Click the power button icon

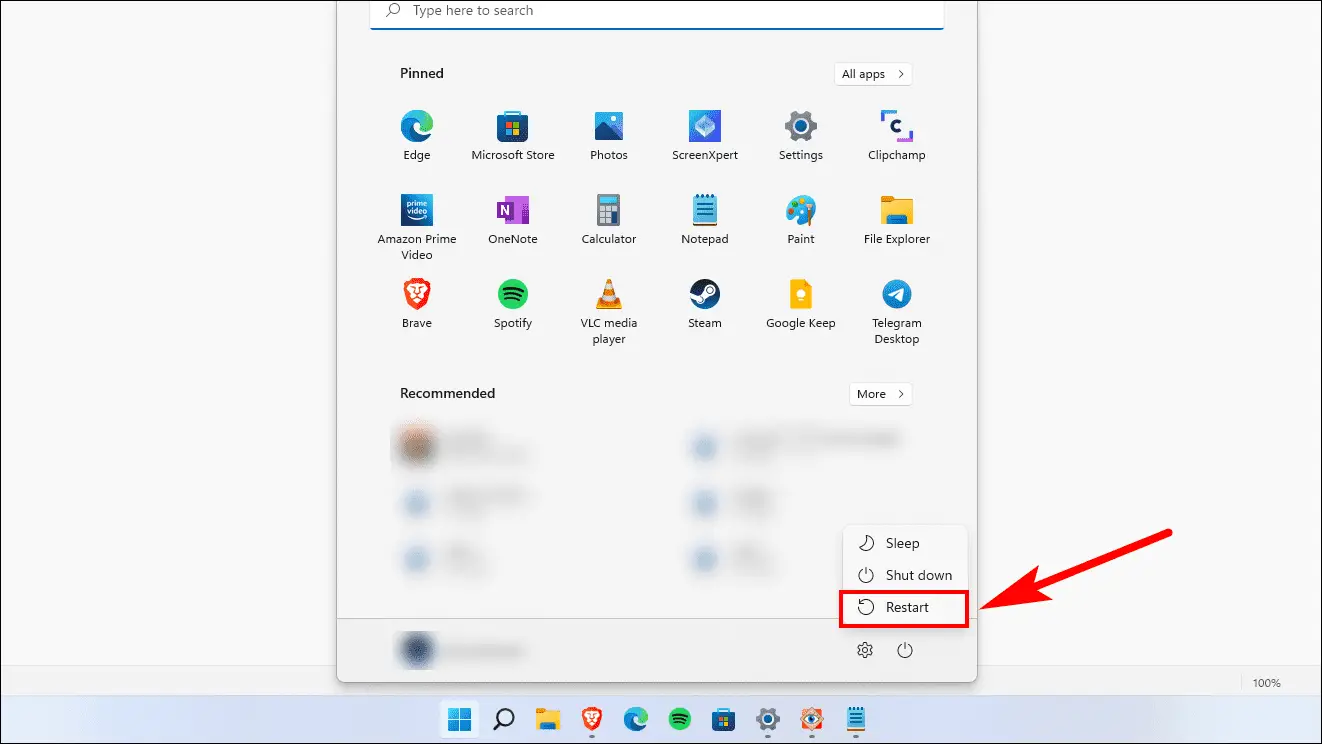tap(905, 650)
